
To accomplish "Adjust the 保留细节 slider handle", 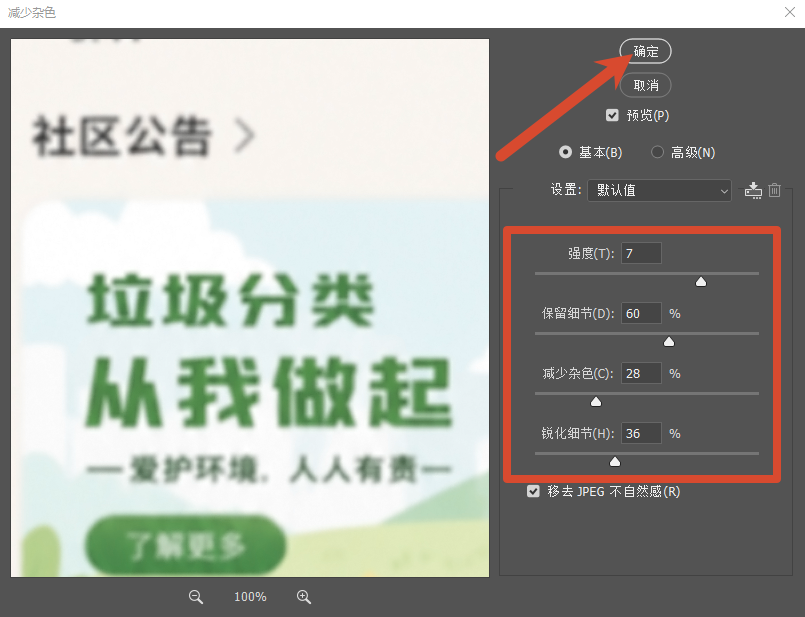I will click(x=669, y=342).
